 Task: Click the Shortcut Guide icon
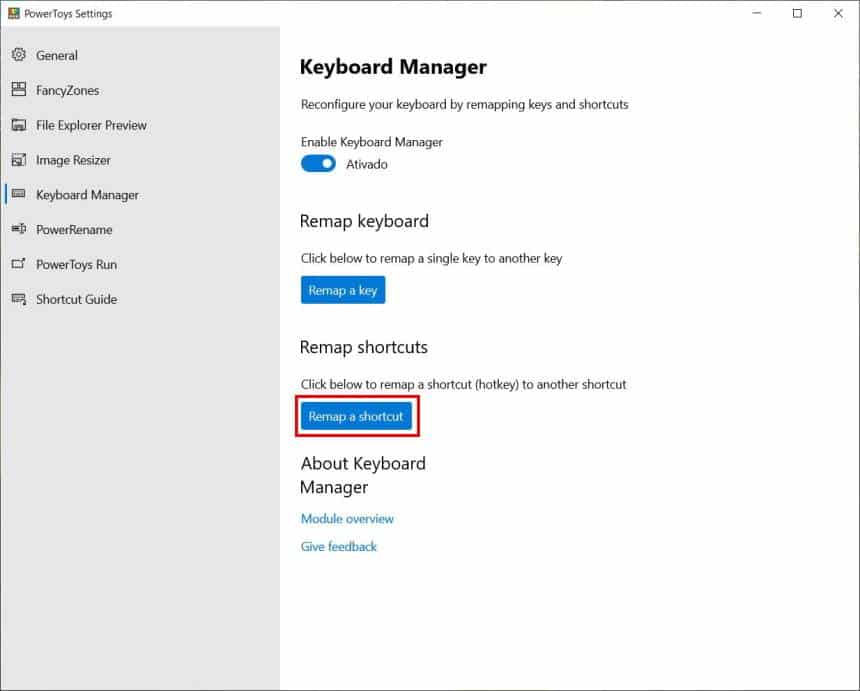point(19,299)
